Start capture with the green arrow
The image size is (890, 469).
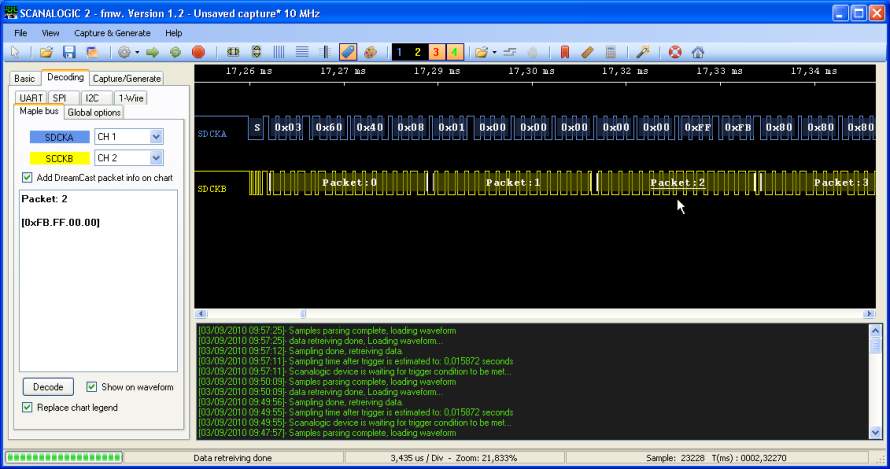pyautogui.click(x=152, y=52)
